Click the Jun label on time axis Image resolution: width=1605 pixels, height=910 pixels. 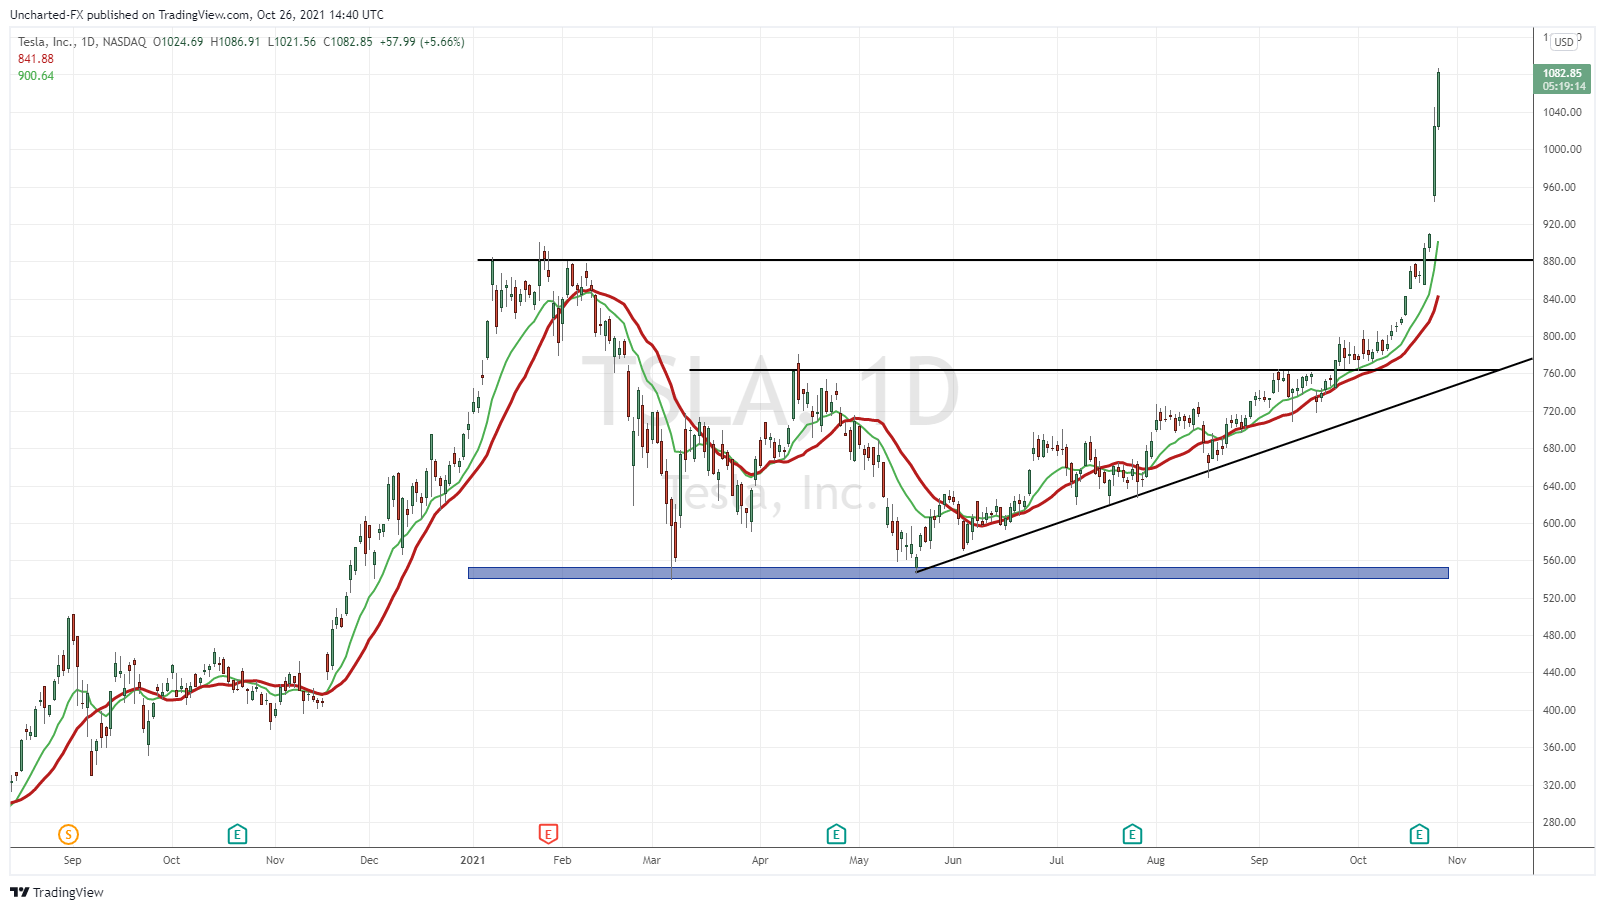pos(953,860)
